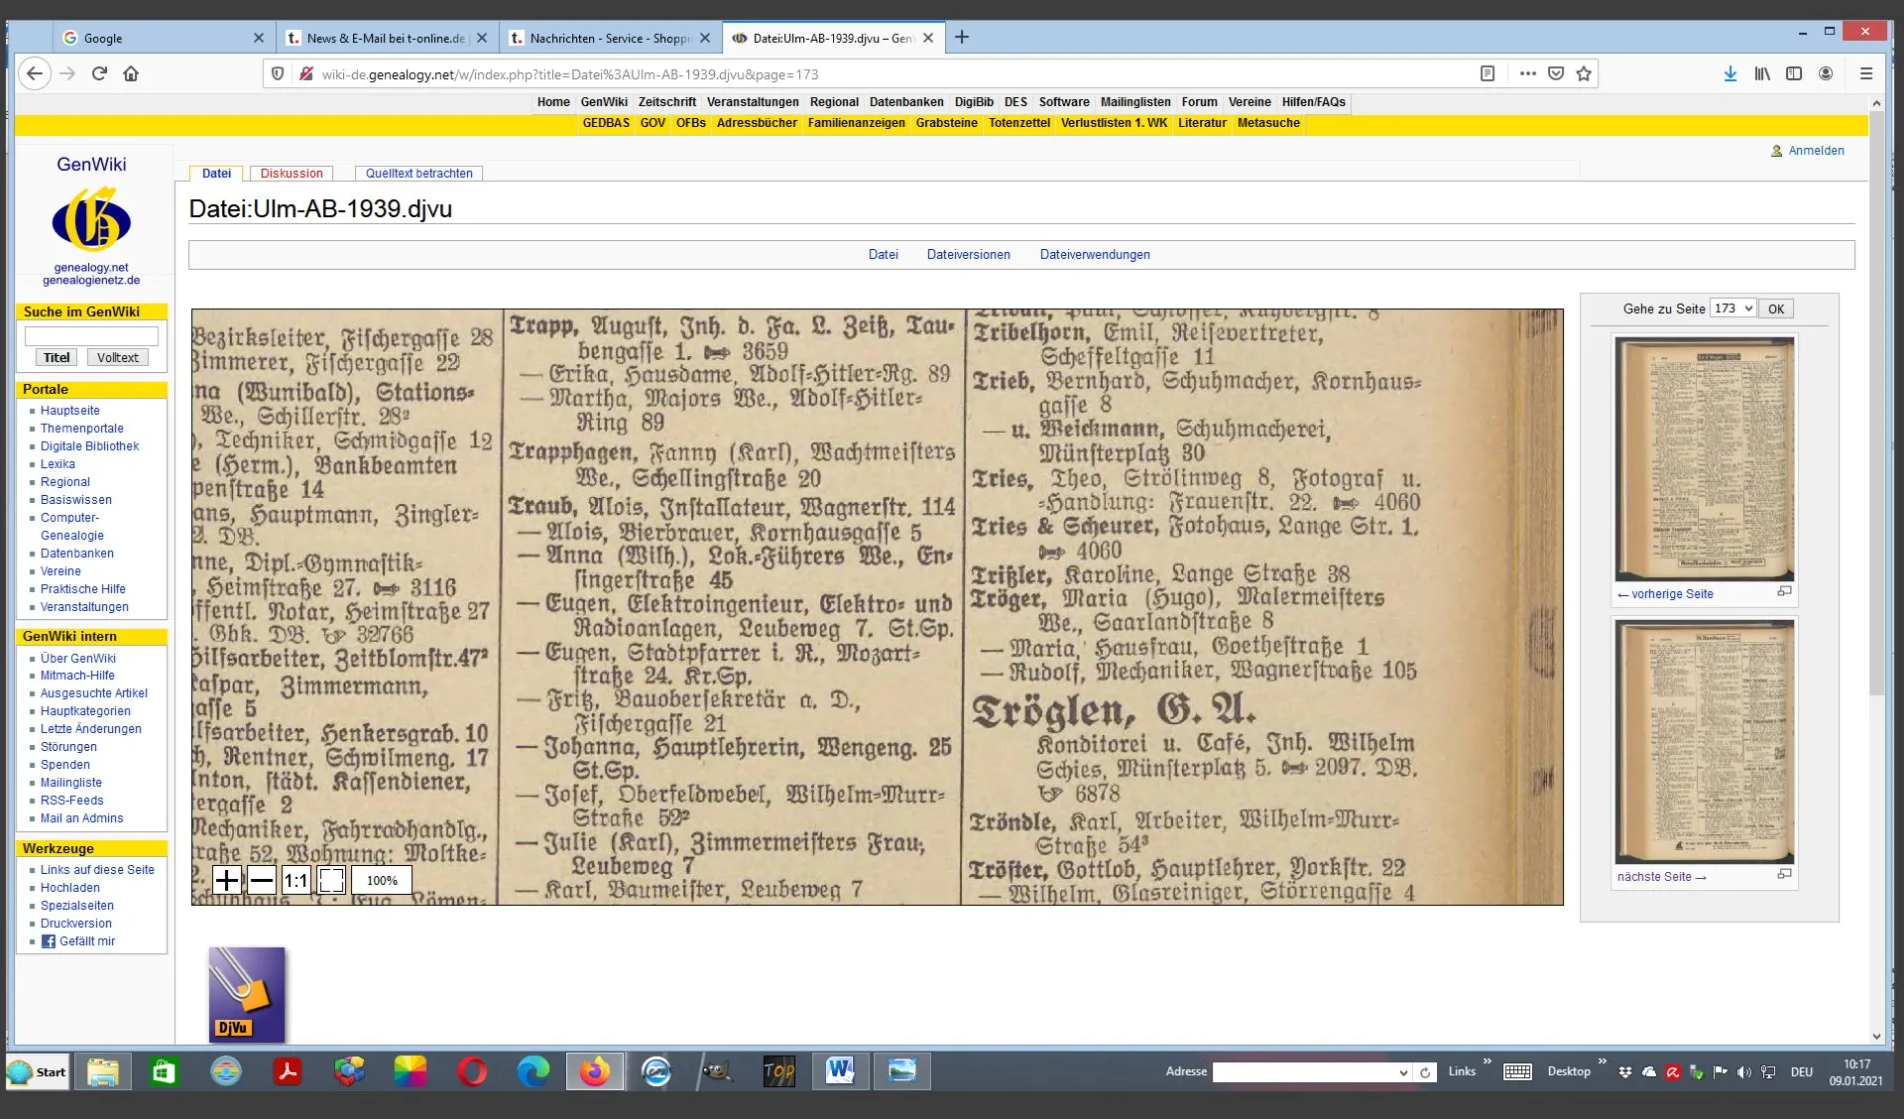The width and height of the screenshot is (1904, 1119).
Task: Open the vorherige Seite page thumbnail
Action: pyautogui.click(x=1704, y=458)
